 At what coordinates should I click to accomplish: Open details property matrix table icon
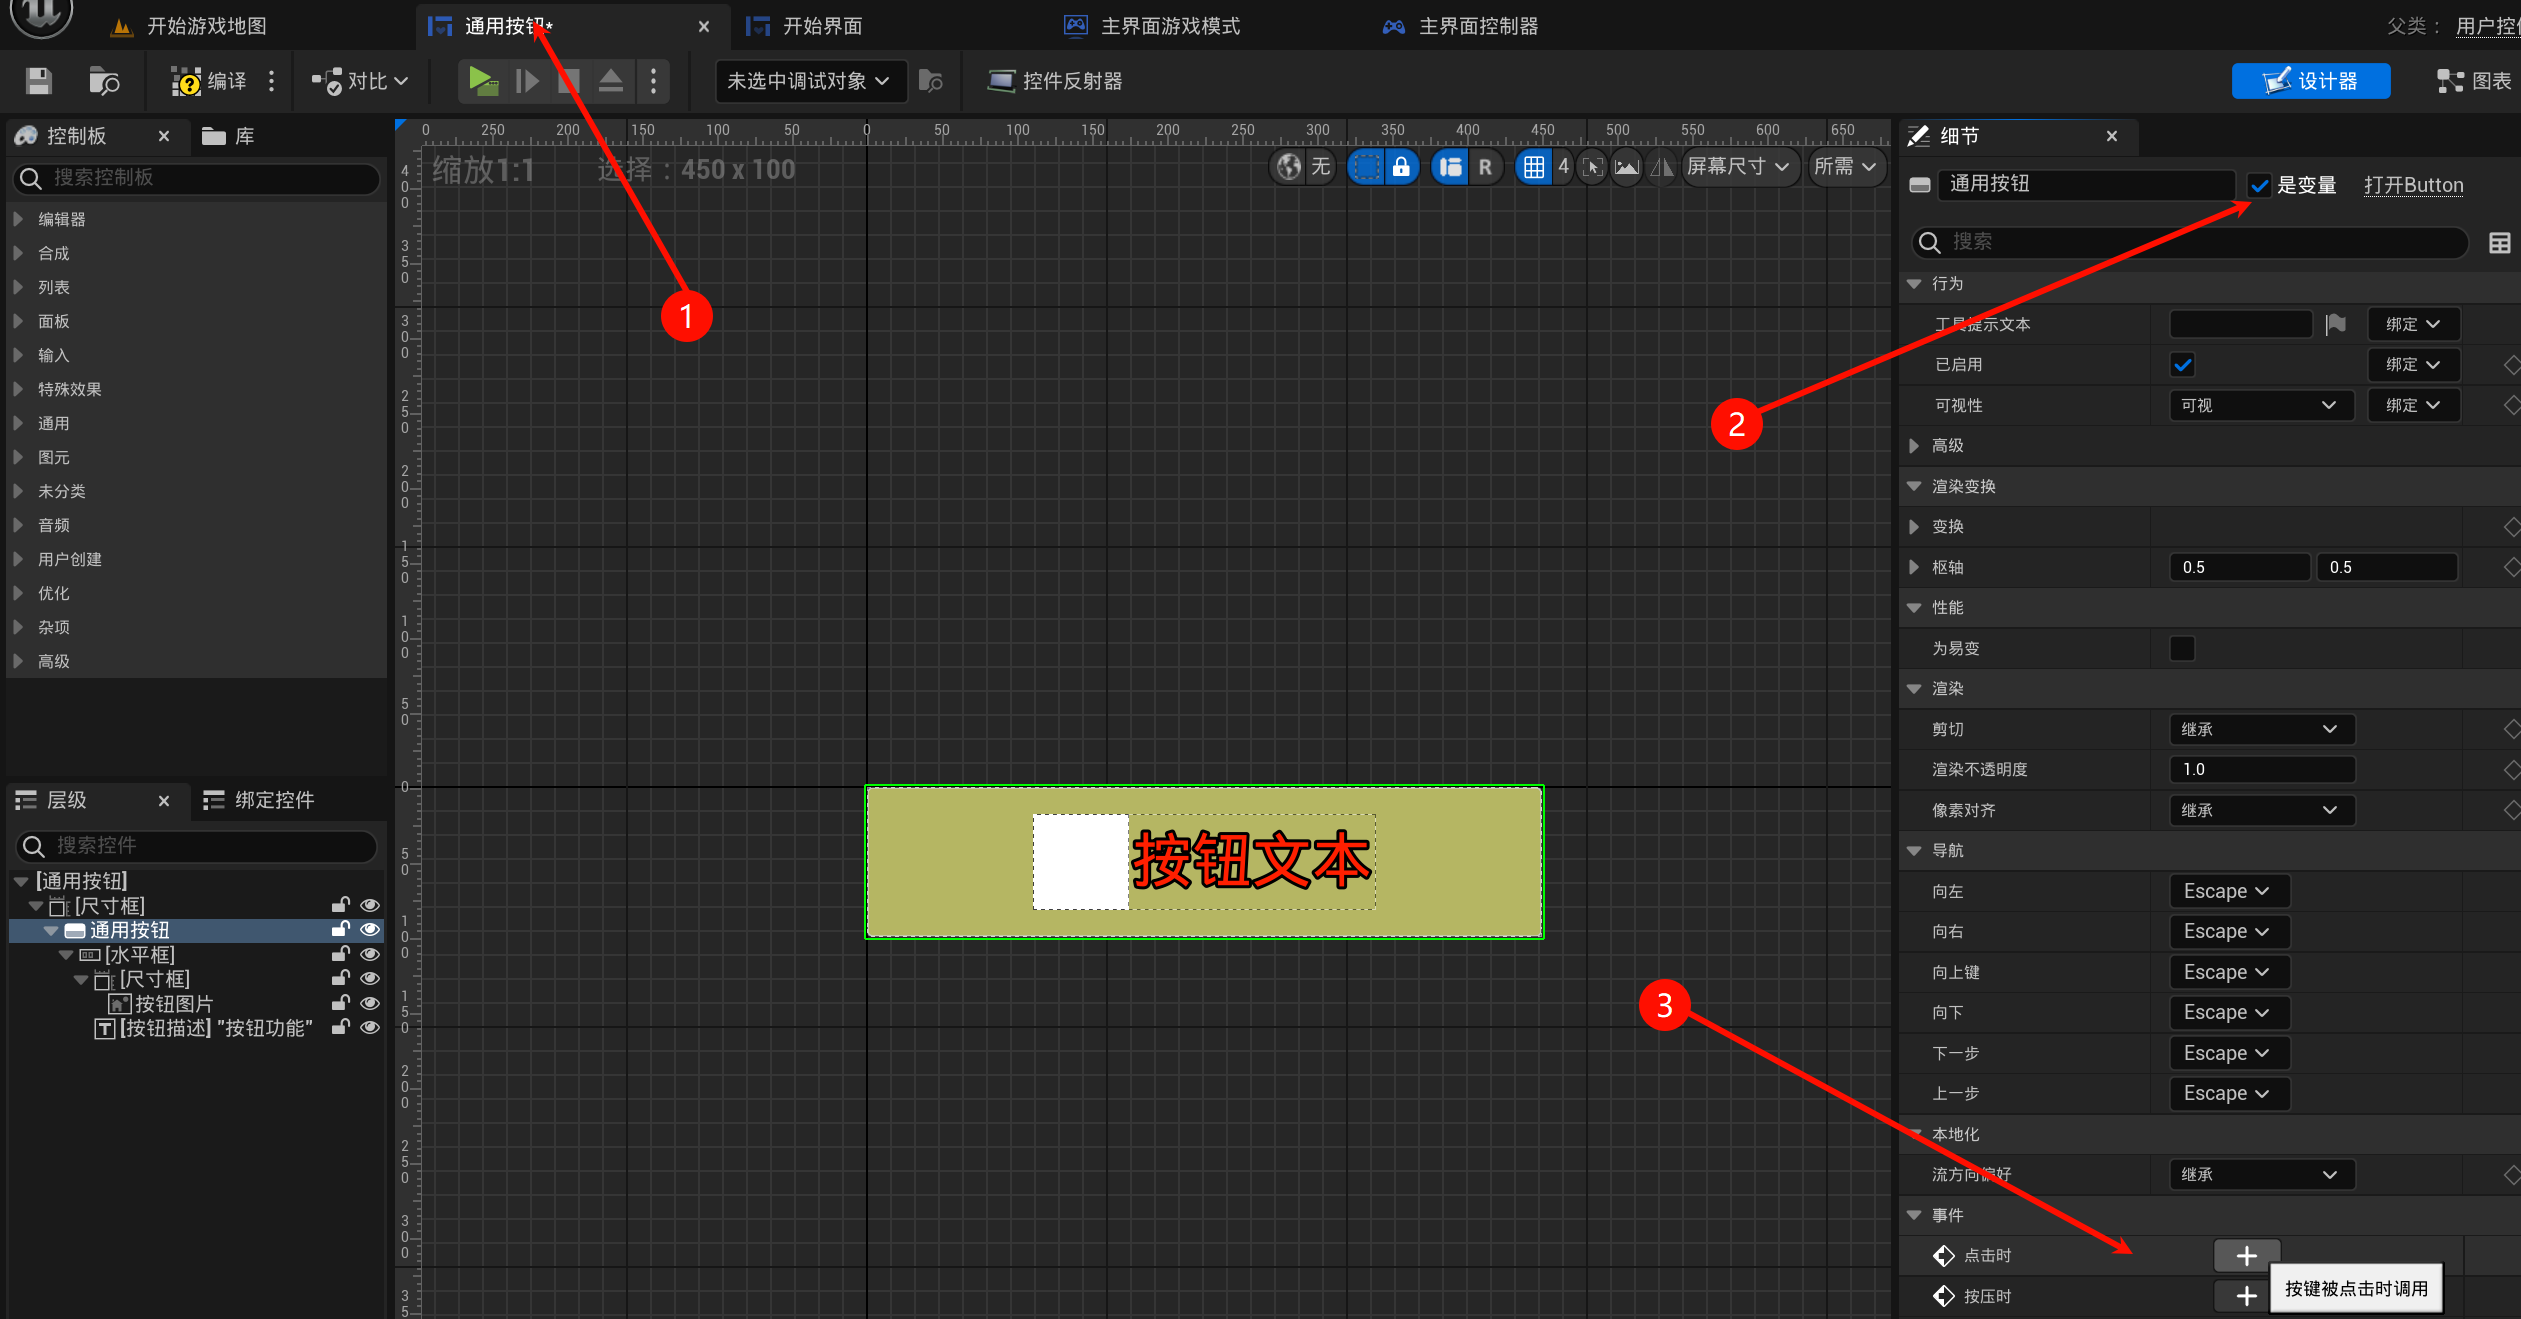point(2499,243)
